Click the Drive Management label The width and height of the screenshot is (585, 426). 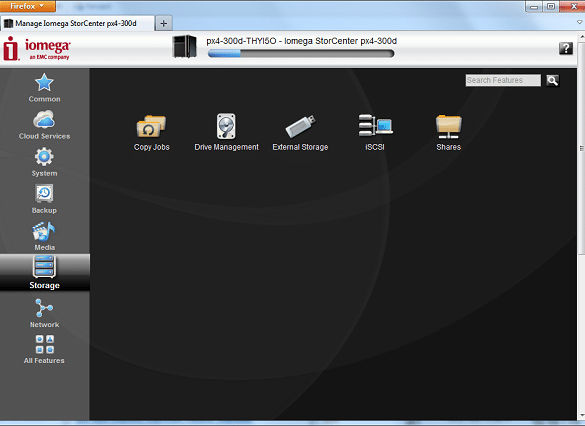click(x=226, y=147)
